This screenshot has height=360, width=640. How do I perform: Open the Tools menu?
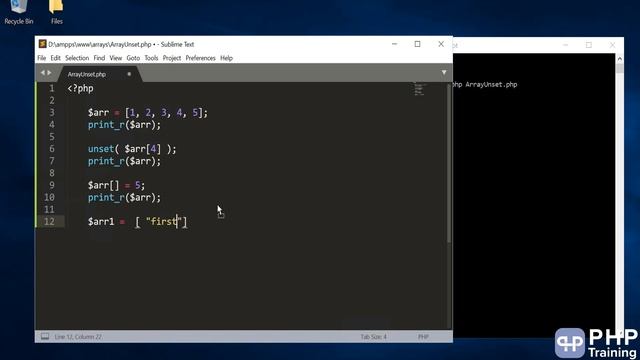coord(151,58)
